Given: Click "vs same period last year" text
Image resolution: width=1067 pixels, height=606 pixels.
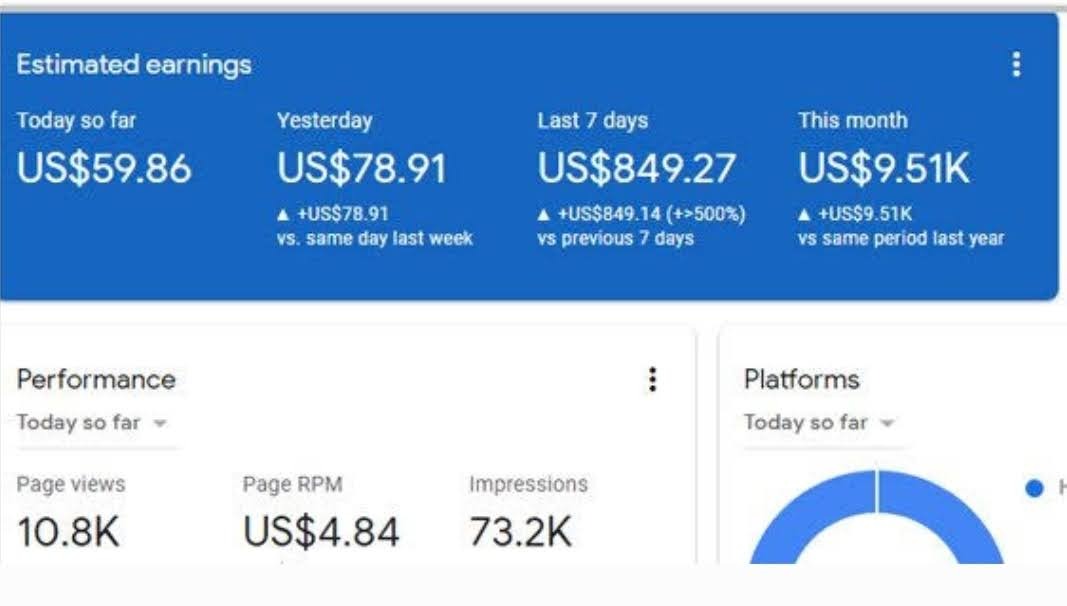Looking at the screenshot, I should pos(901,239).
